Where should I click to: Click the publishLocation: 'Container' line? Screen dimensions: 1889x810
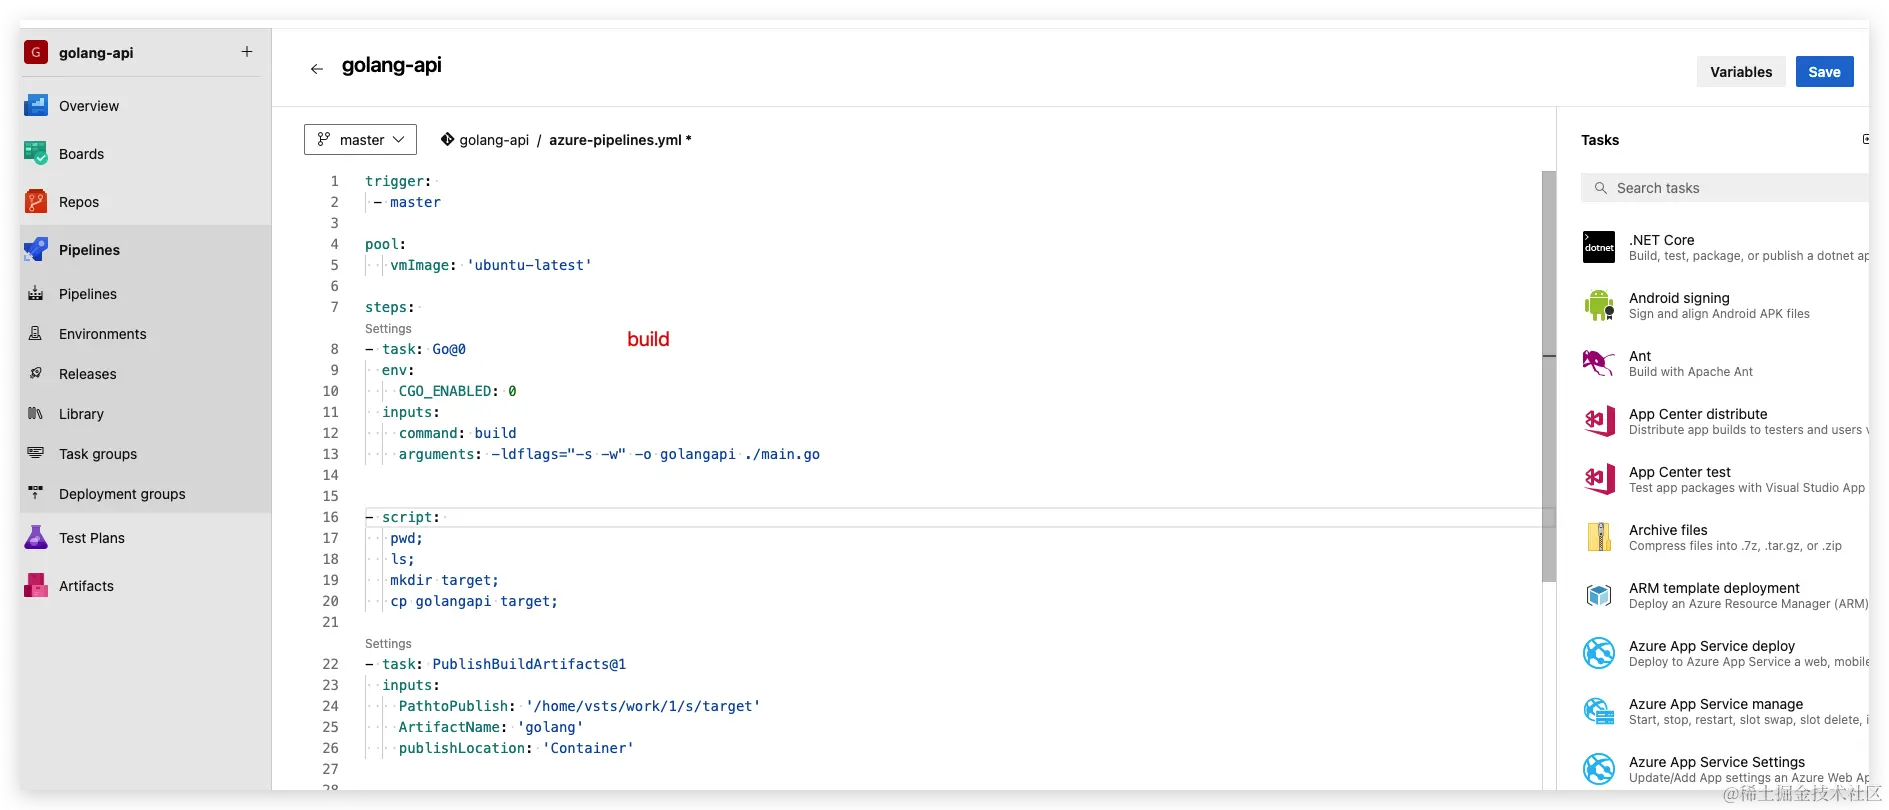point(516,748)
